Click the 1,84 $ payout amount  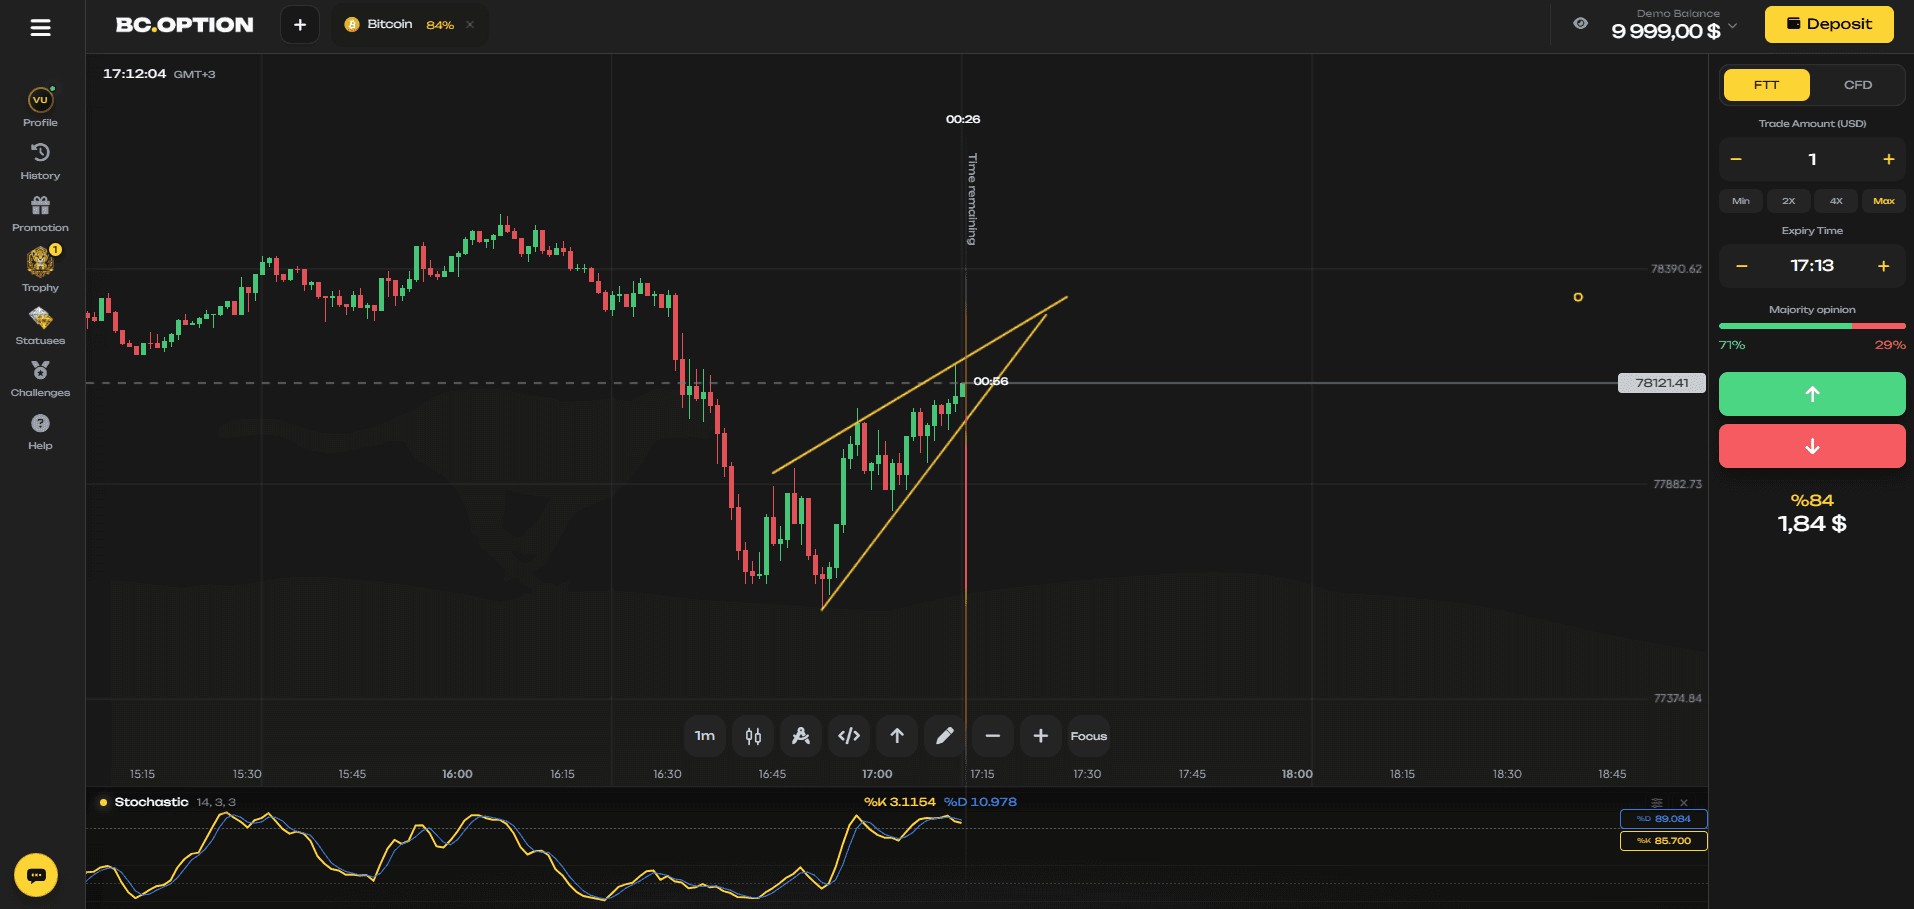1812,524
